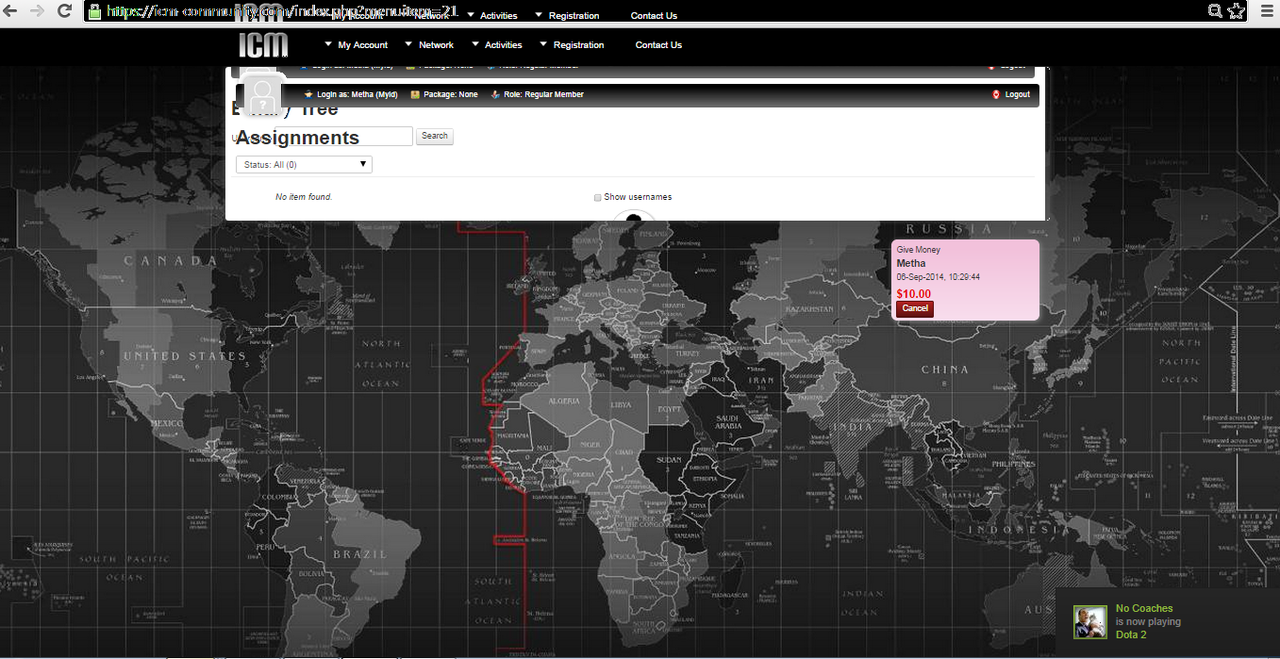Cancel the $10.00 Give Money request
Viewport: 1280px width, 659px height.
pyautogui.click(x=915, y=309)
